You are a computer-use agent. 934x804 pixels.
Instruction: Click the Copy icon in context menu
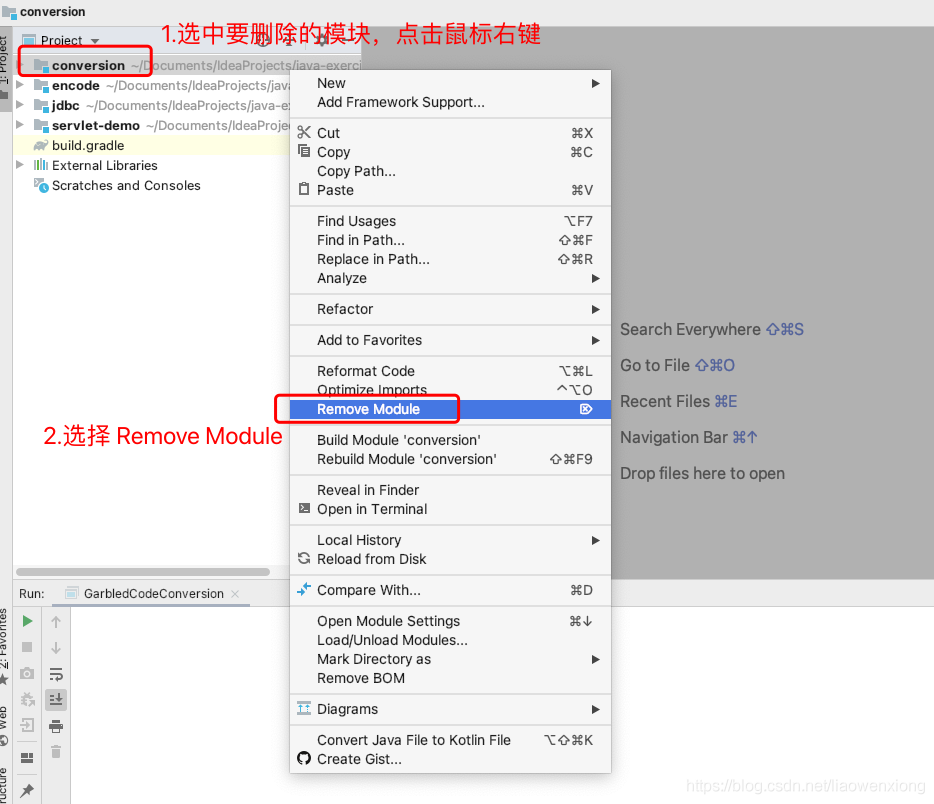tap(304, 151)
